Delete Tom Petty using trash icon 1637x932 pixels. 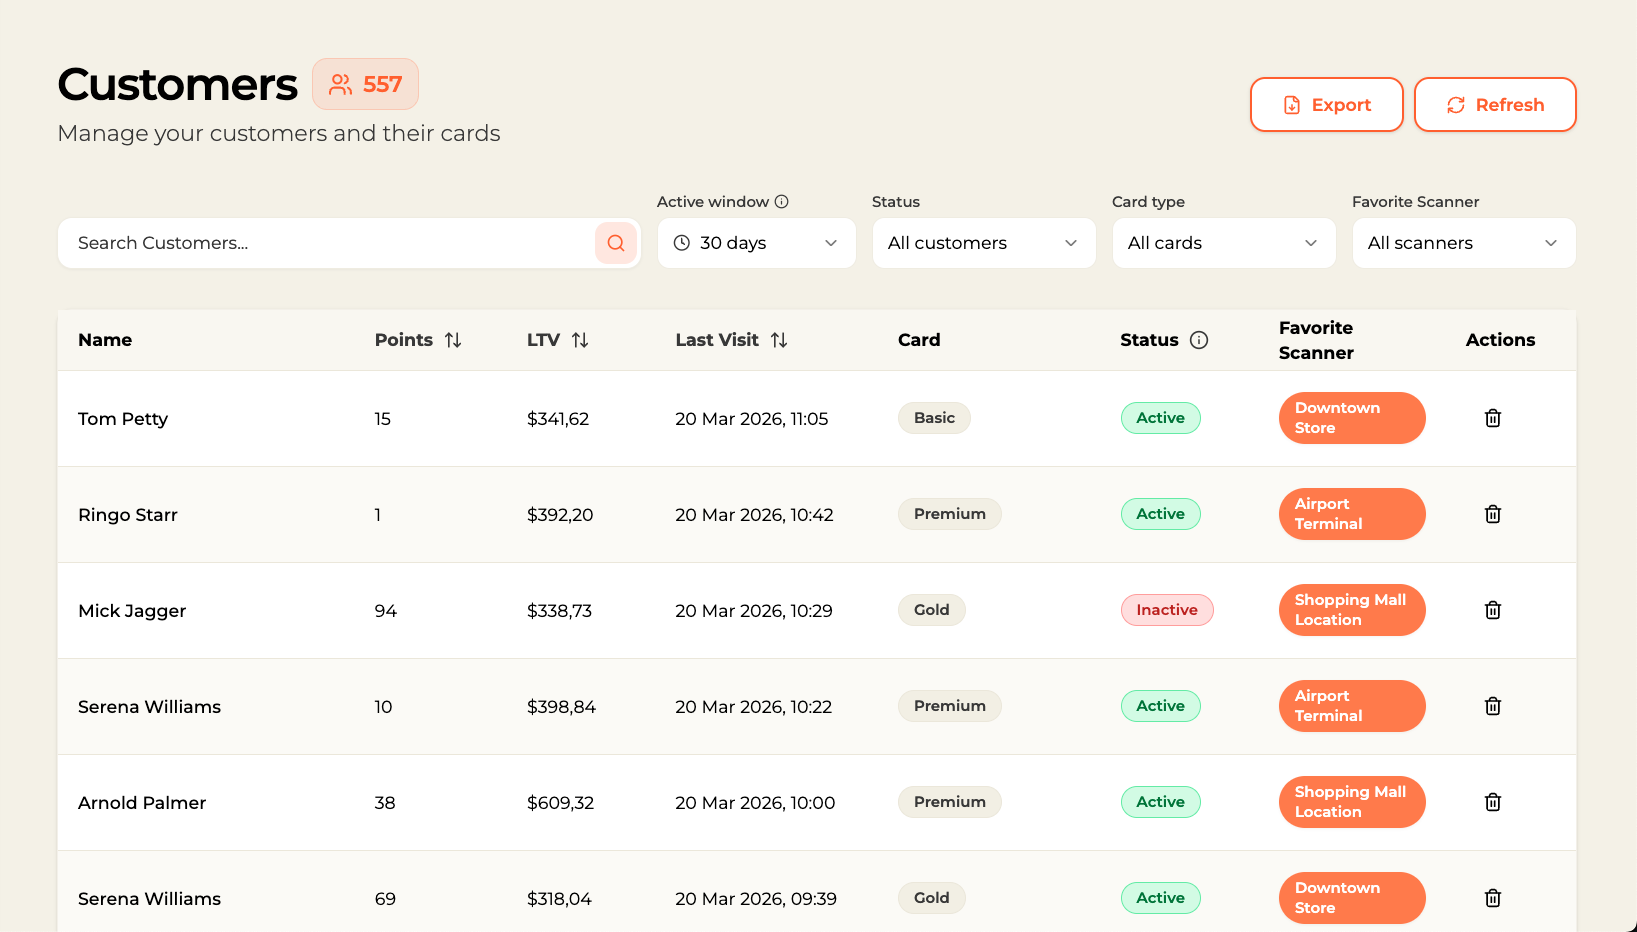pyautogui.click(x=1492, y=418)
